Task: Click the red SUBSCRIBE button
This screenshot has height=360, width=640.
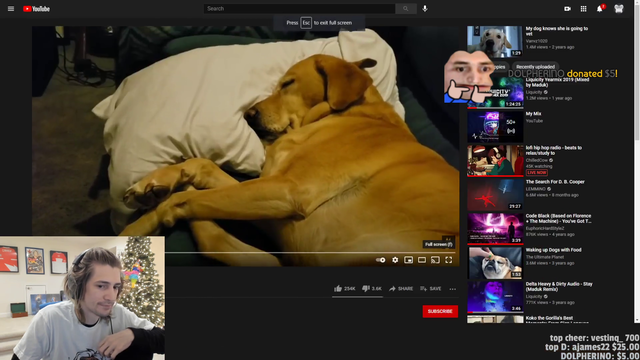Action: click(x=440, y=311)
